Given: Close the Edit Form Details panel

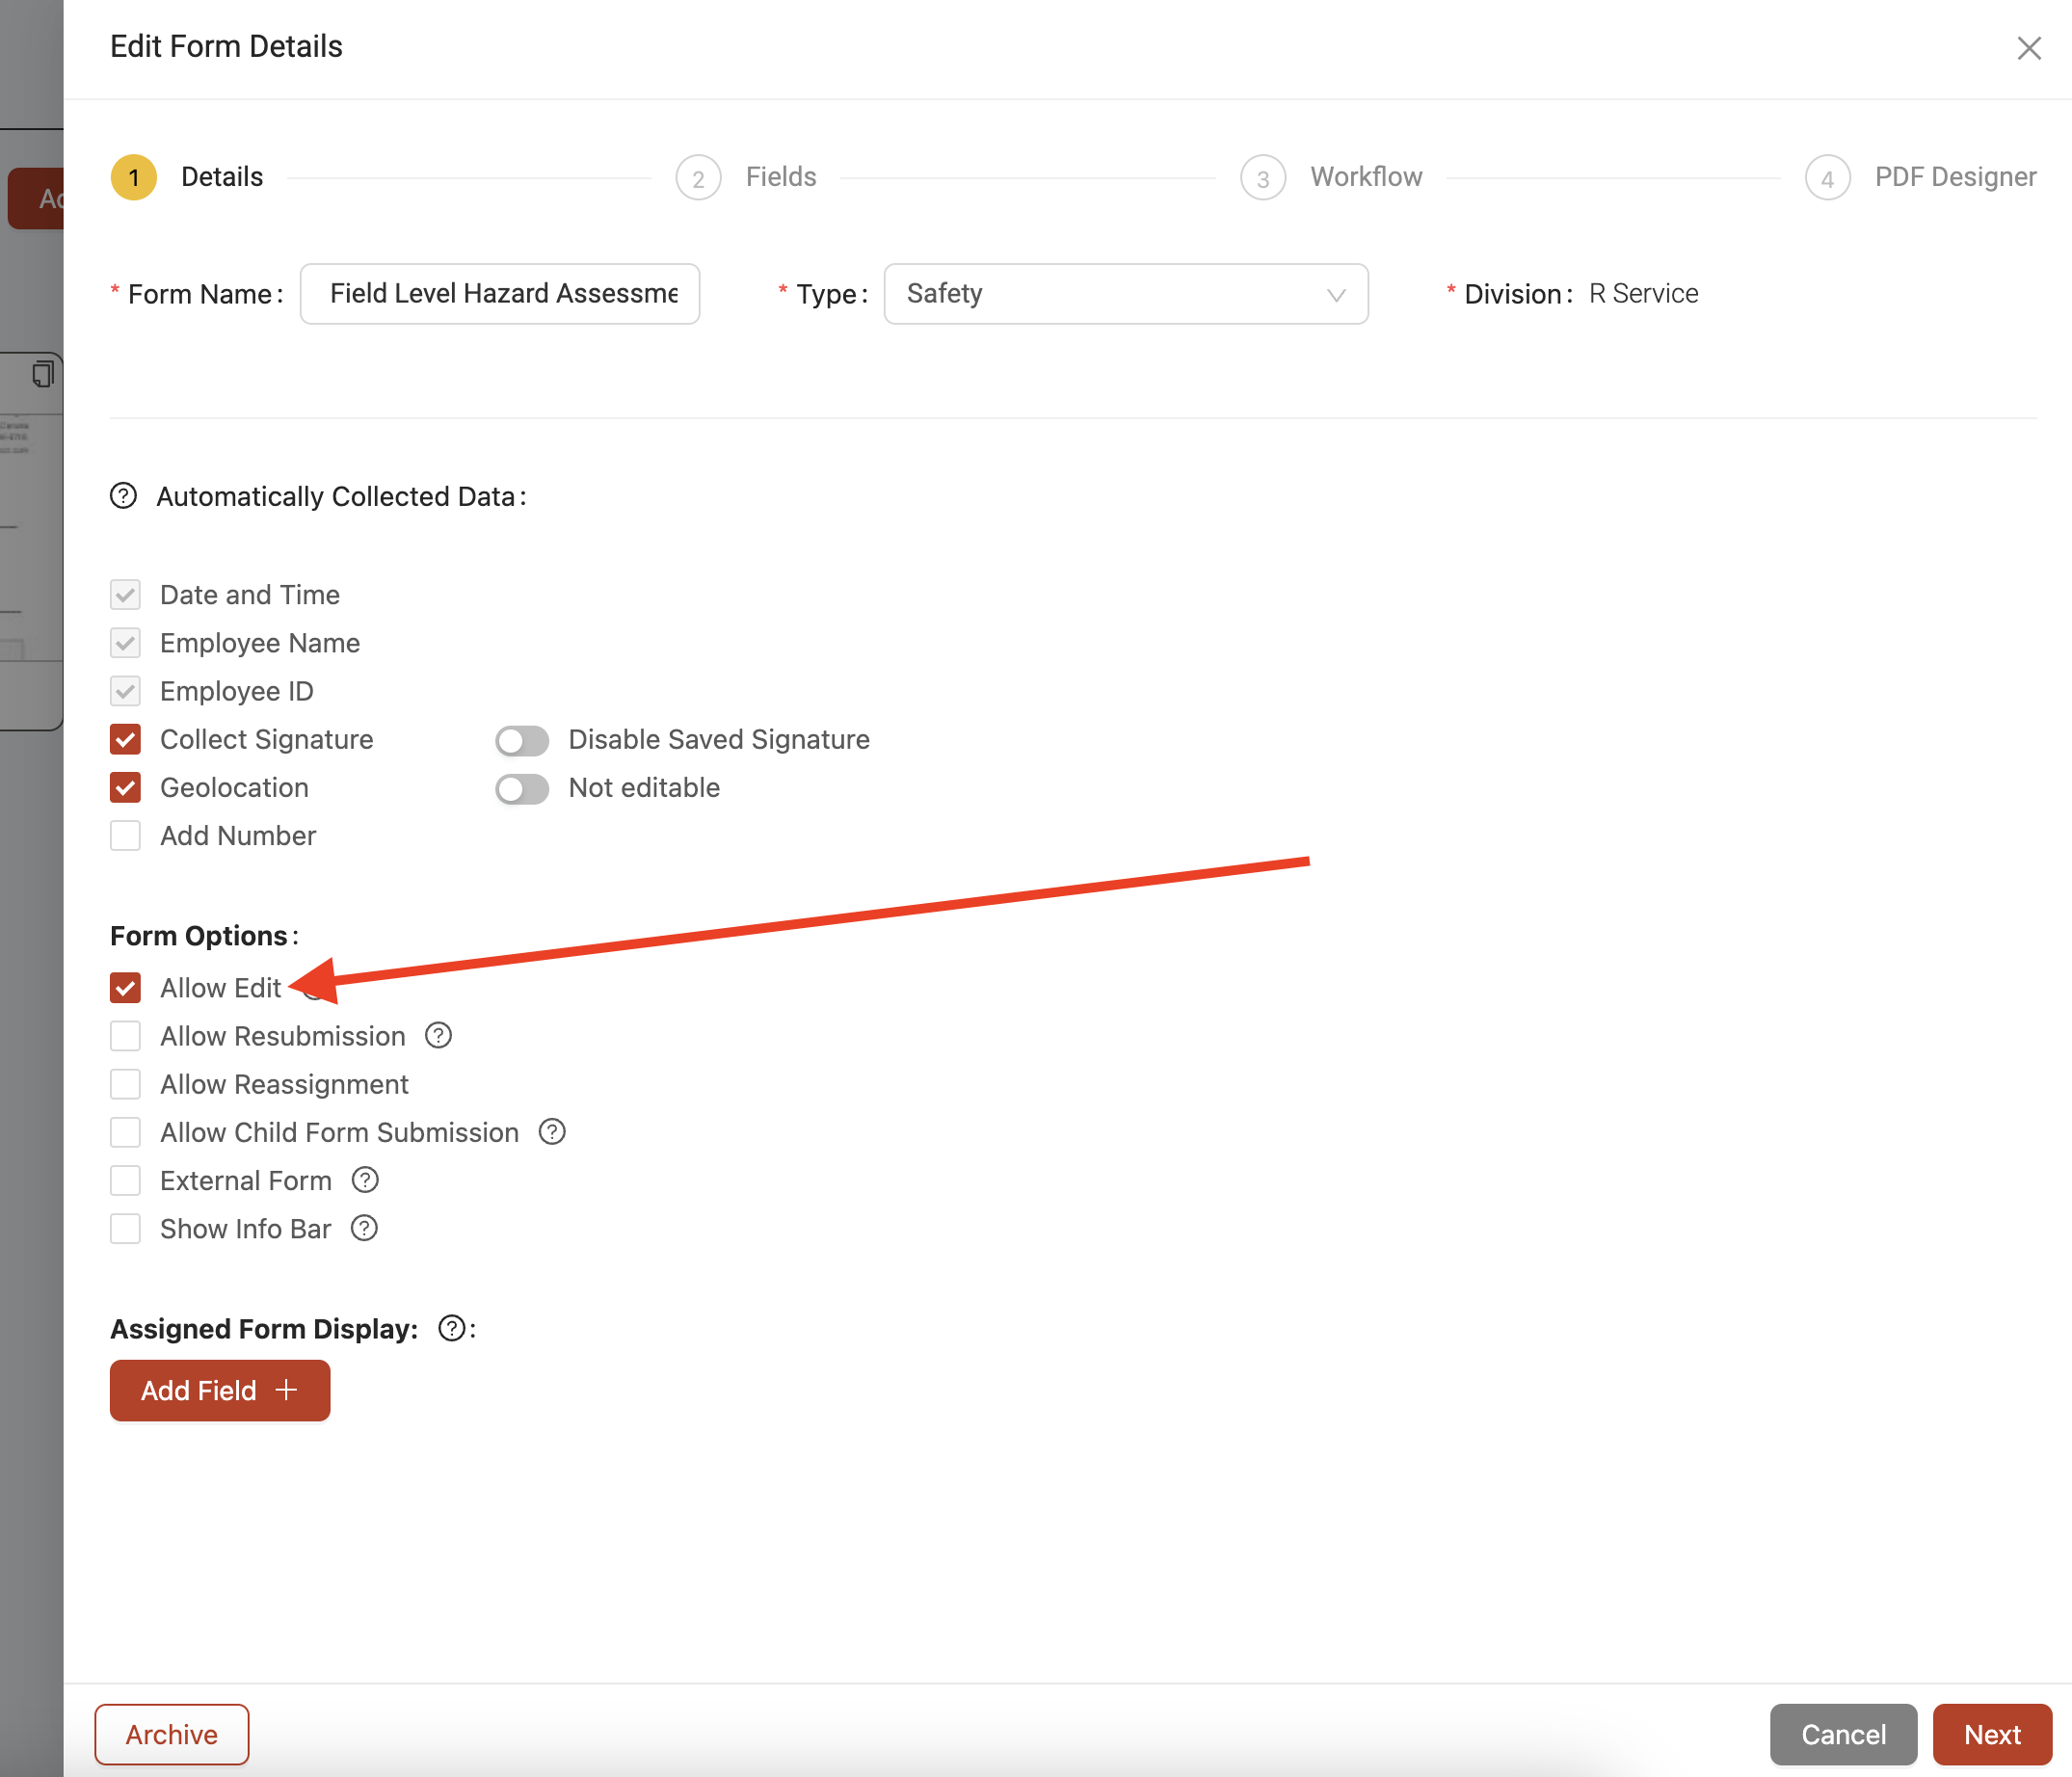Looking at the screenshot, I should pos(2028,48).
